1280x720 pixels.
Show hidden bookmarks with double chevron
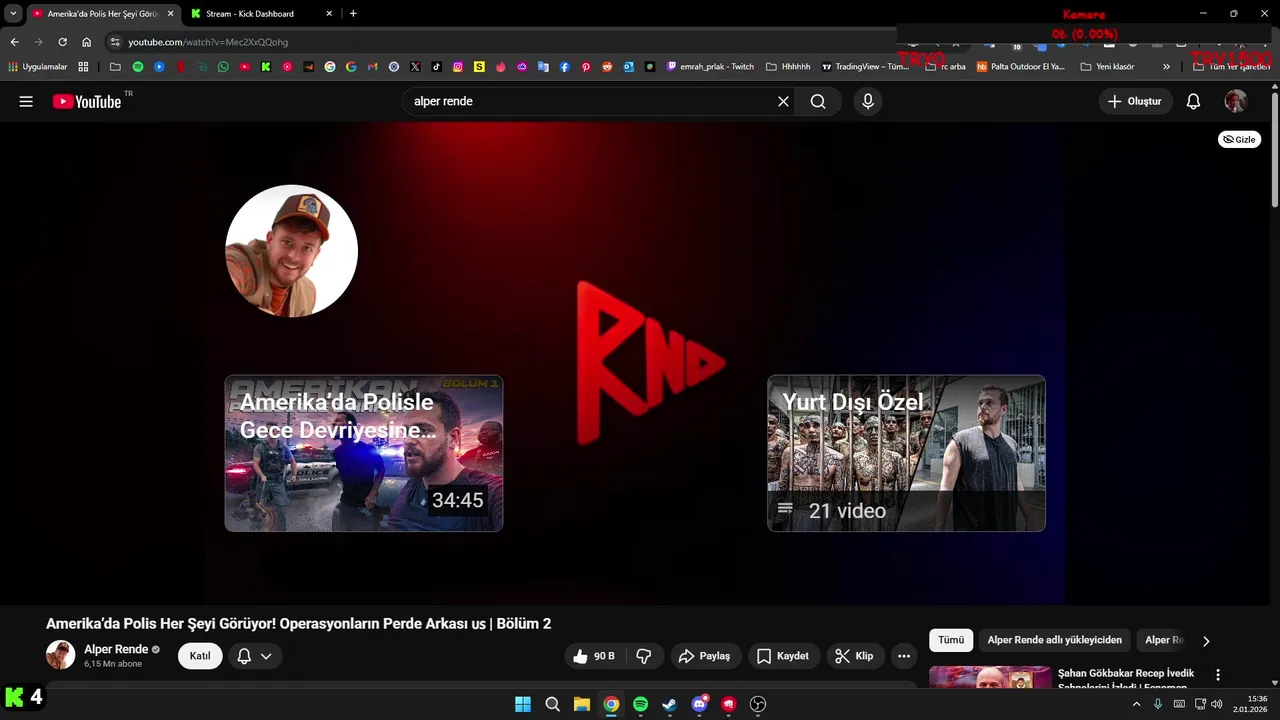(1166, 67)
